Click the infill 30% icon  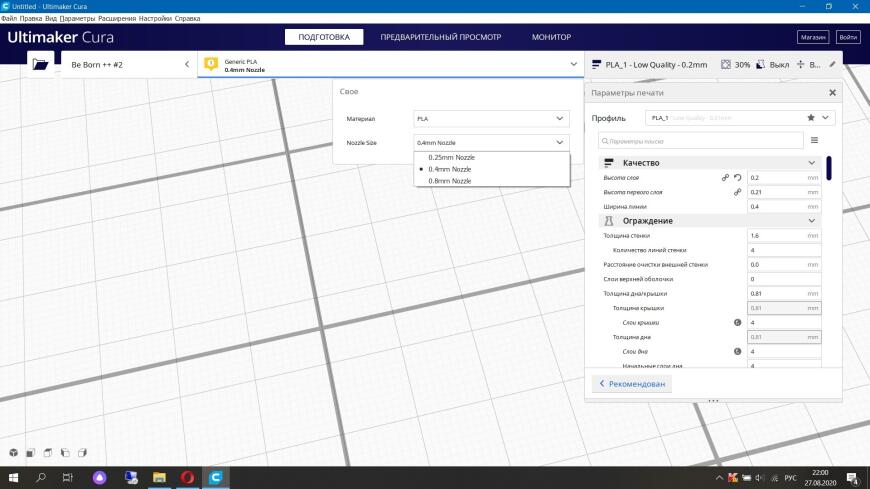click(726, 64)
